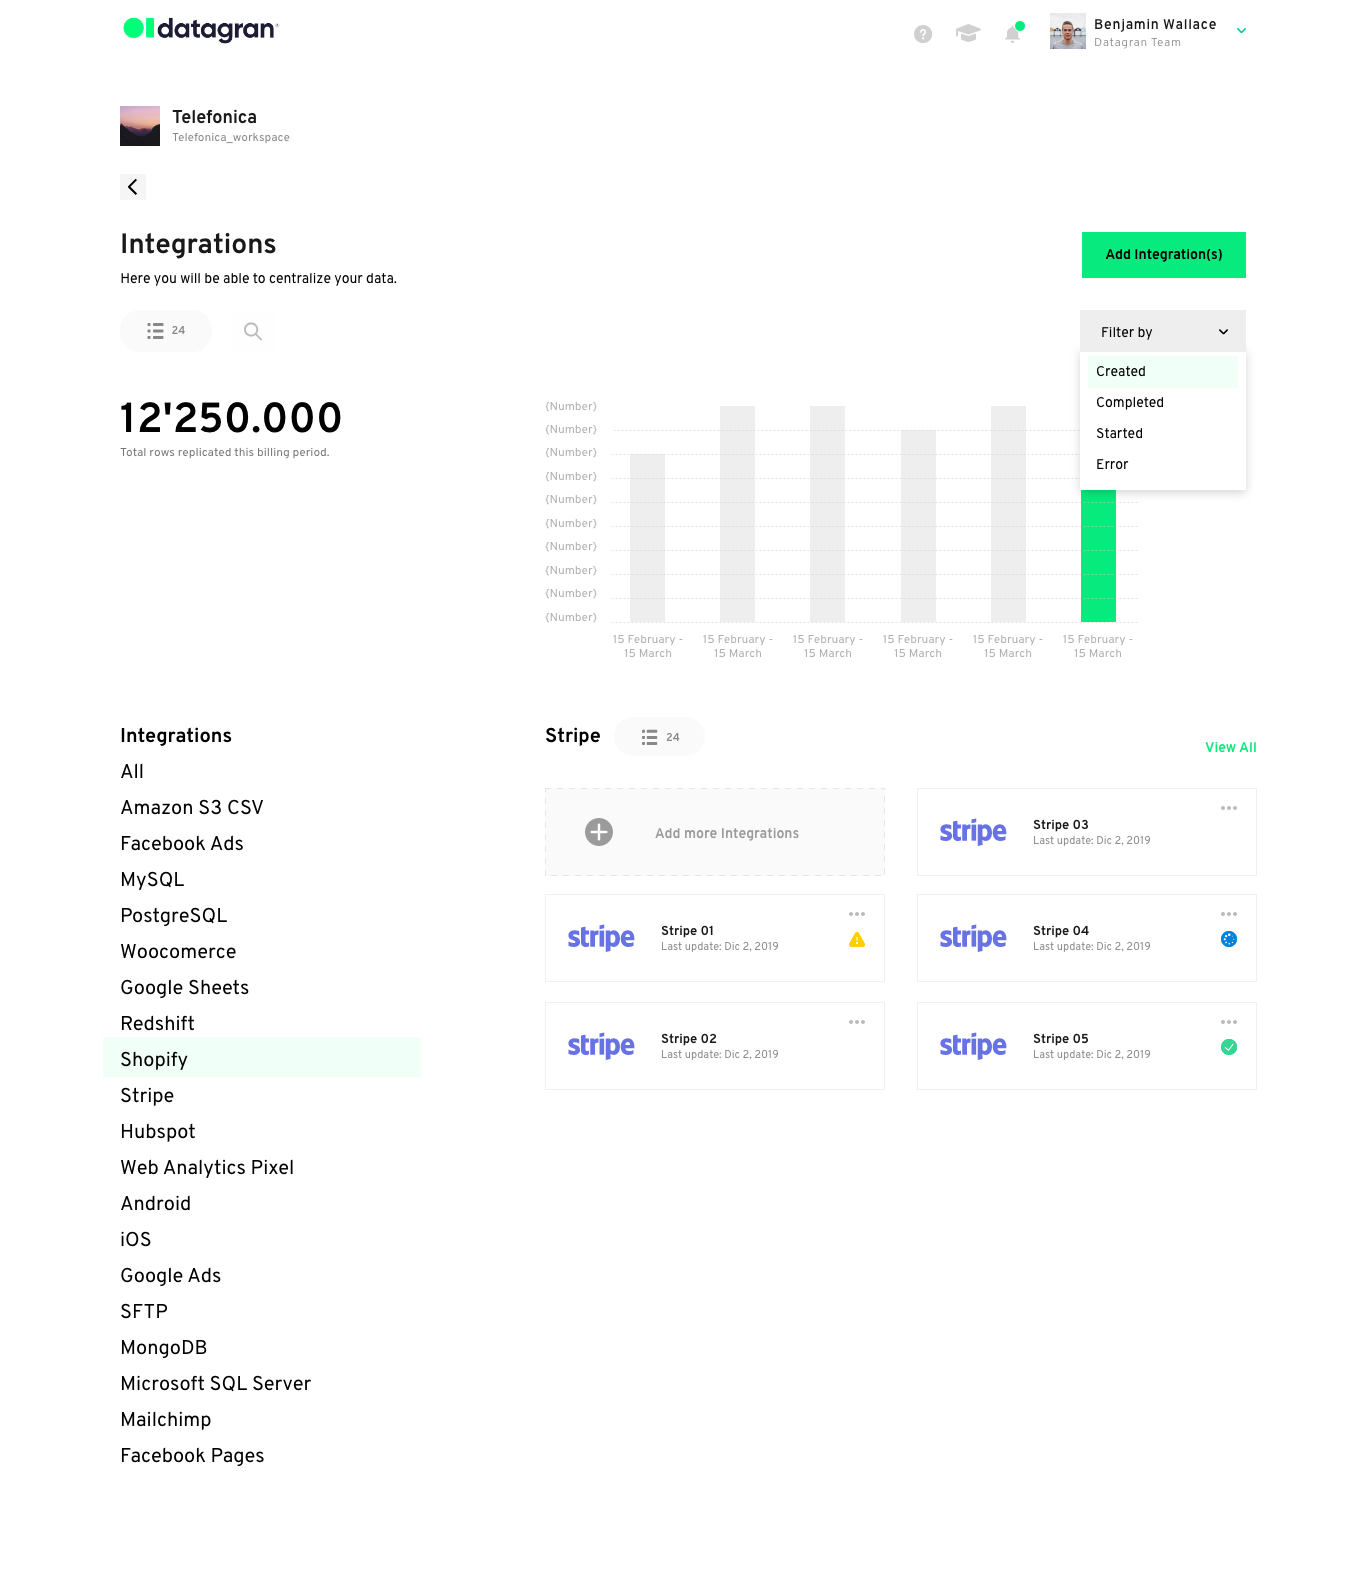Click the plus icon to add integrations
The image size is (1366, 1572).
(x=599, y=832)
